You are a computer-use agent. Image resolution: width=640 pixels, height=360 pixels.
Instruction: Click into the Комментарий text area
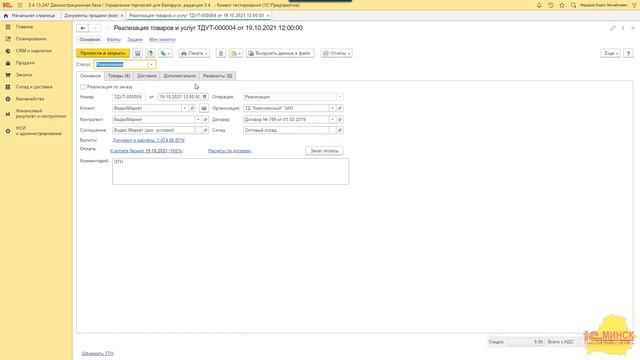coord(231,171)
